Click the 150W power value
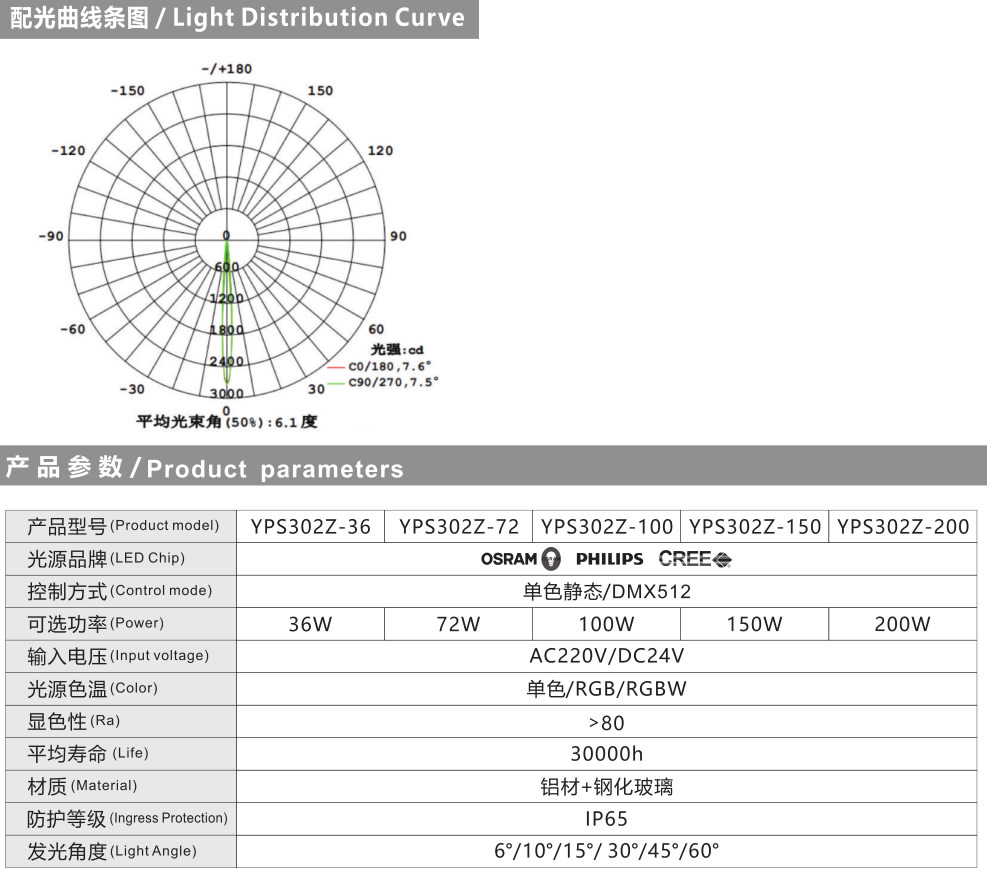Viewport: 987px width, 873px height. [755, 625]
